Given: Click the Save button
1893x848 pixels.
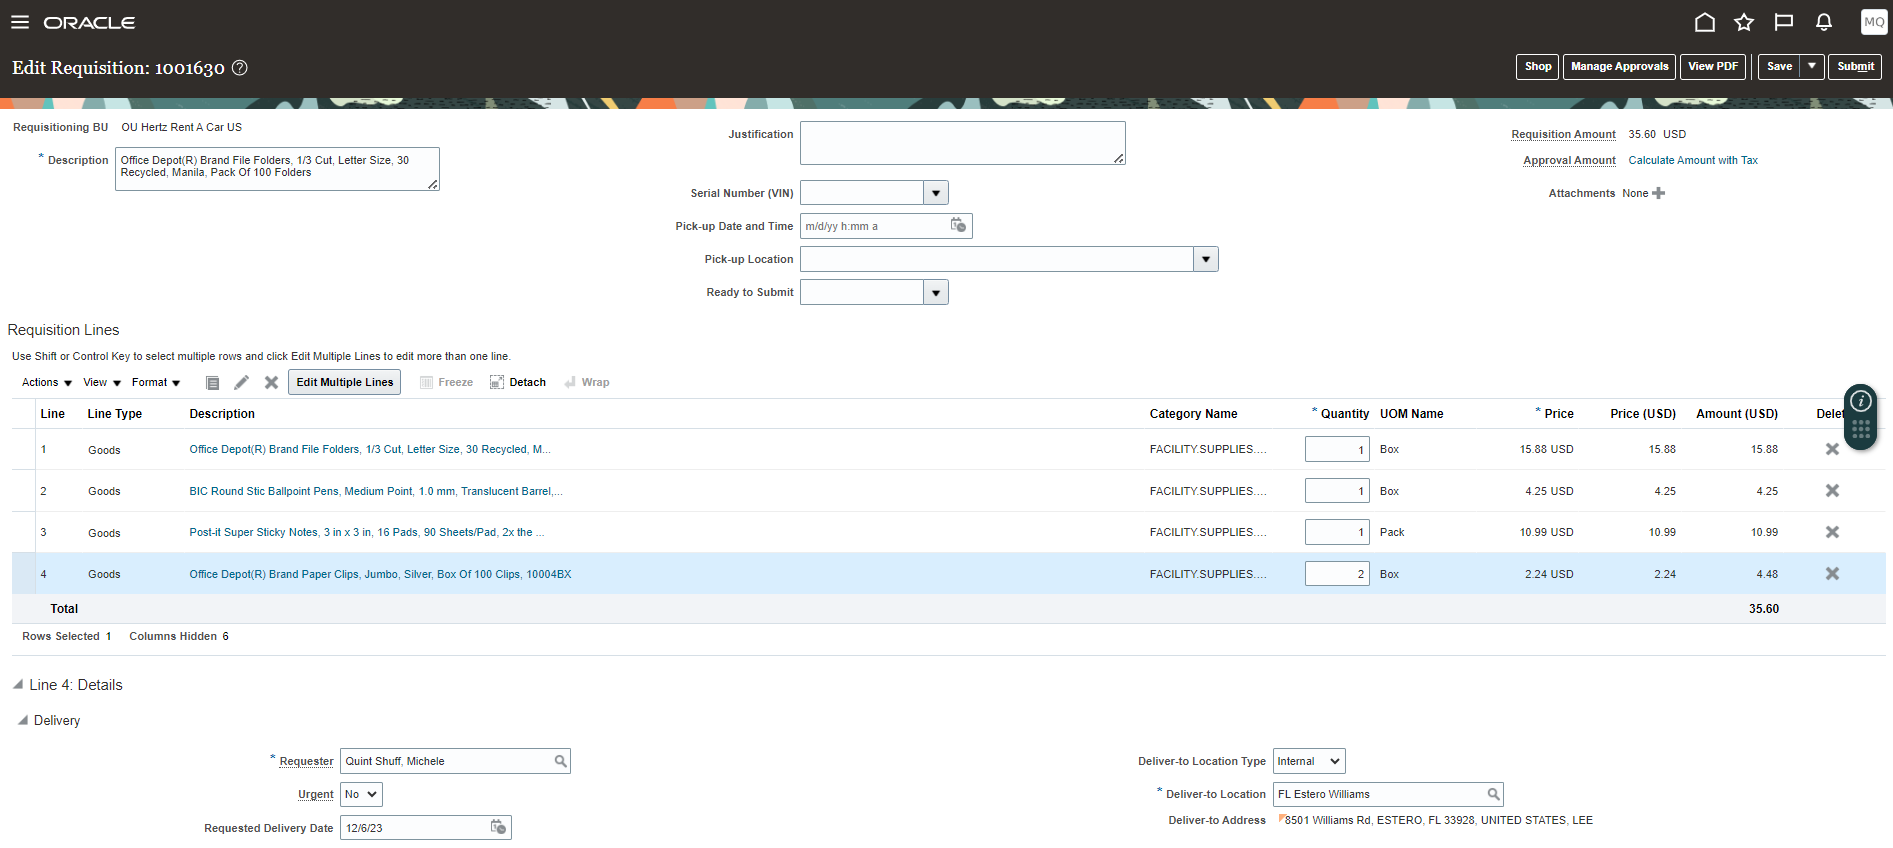Looking at the screenshot, I should tap(1779, 66).
